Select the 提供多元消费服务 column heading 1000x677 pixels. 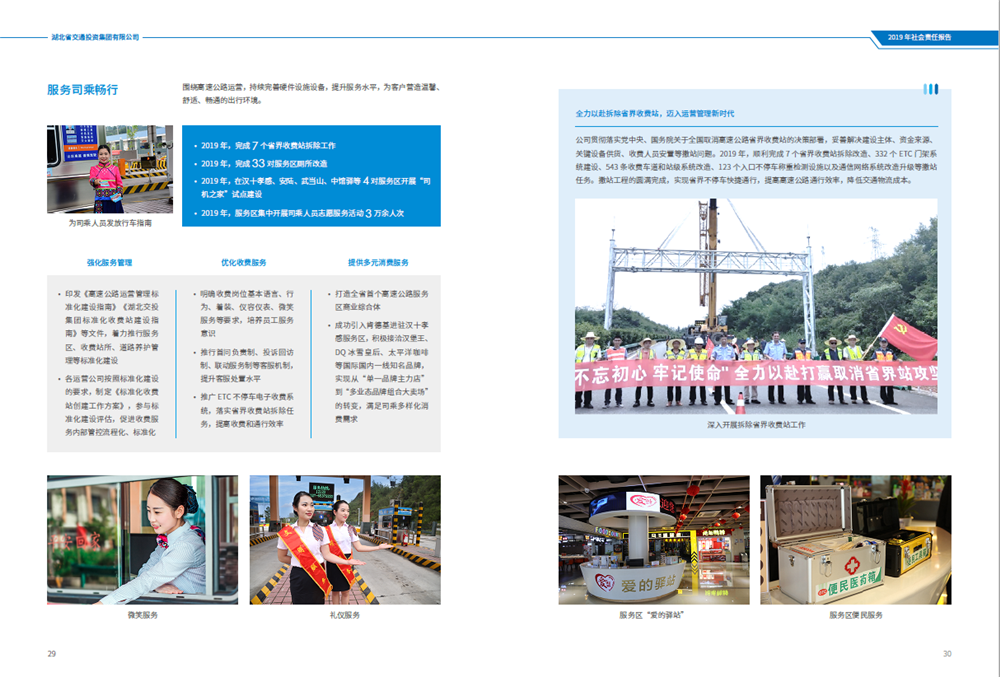pyautogui.click(x=378, y=262)
